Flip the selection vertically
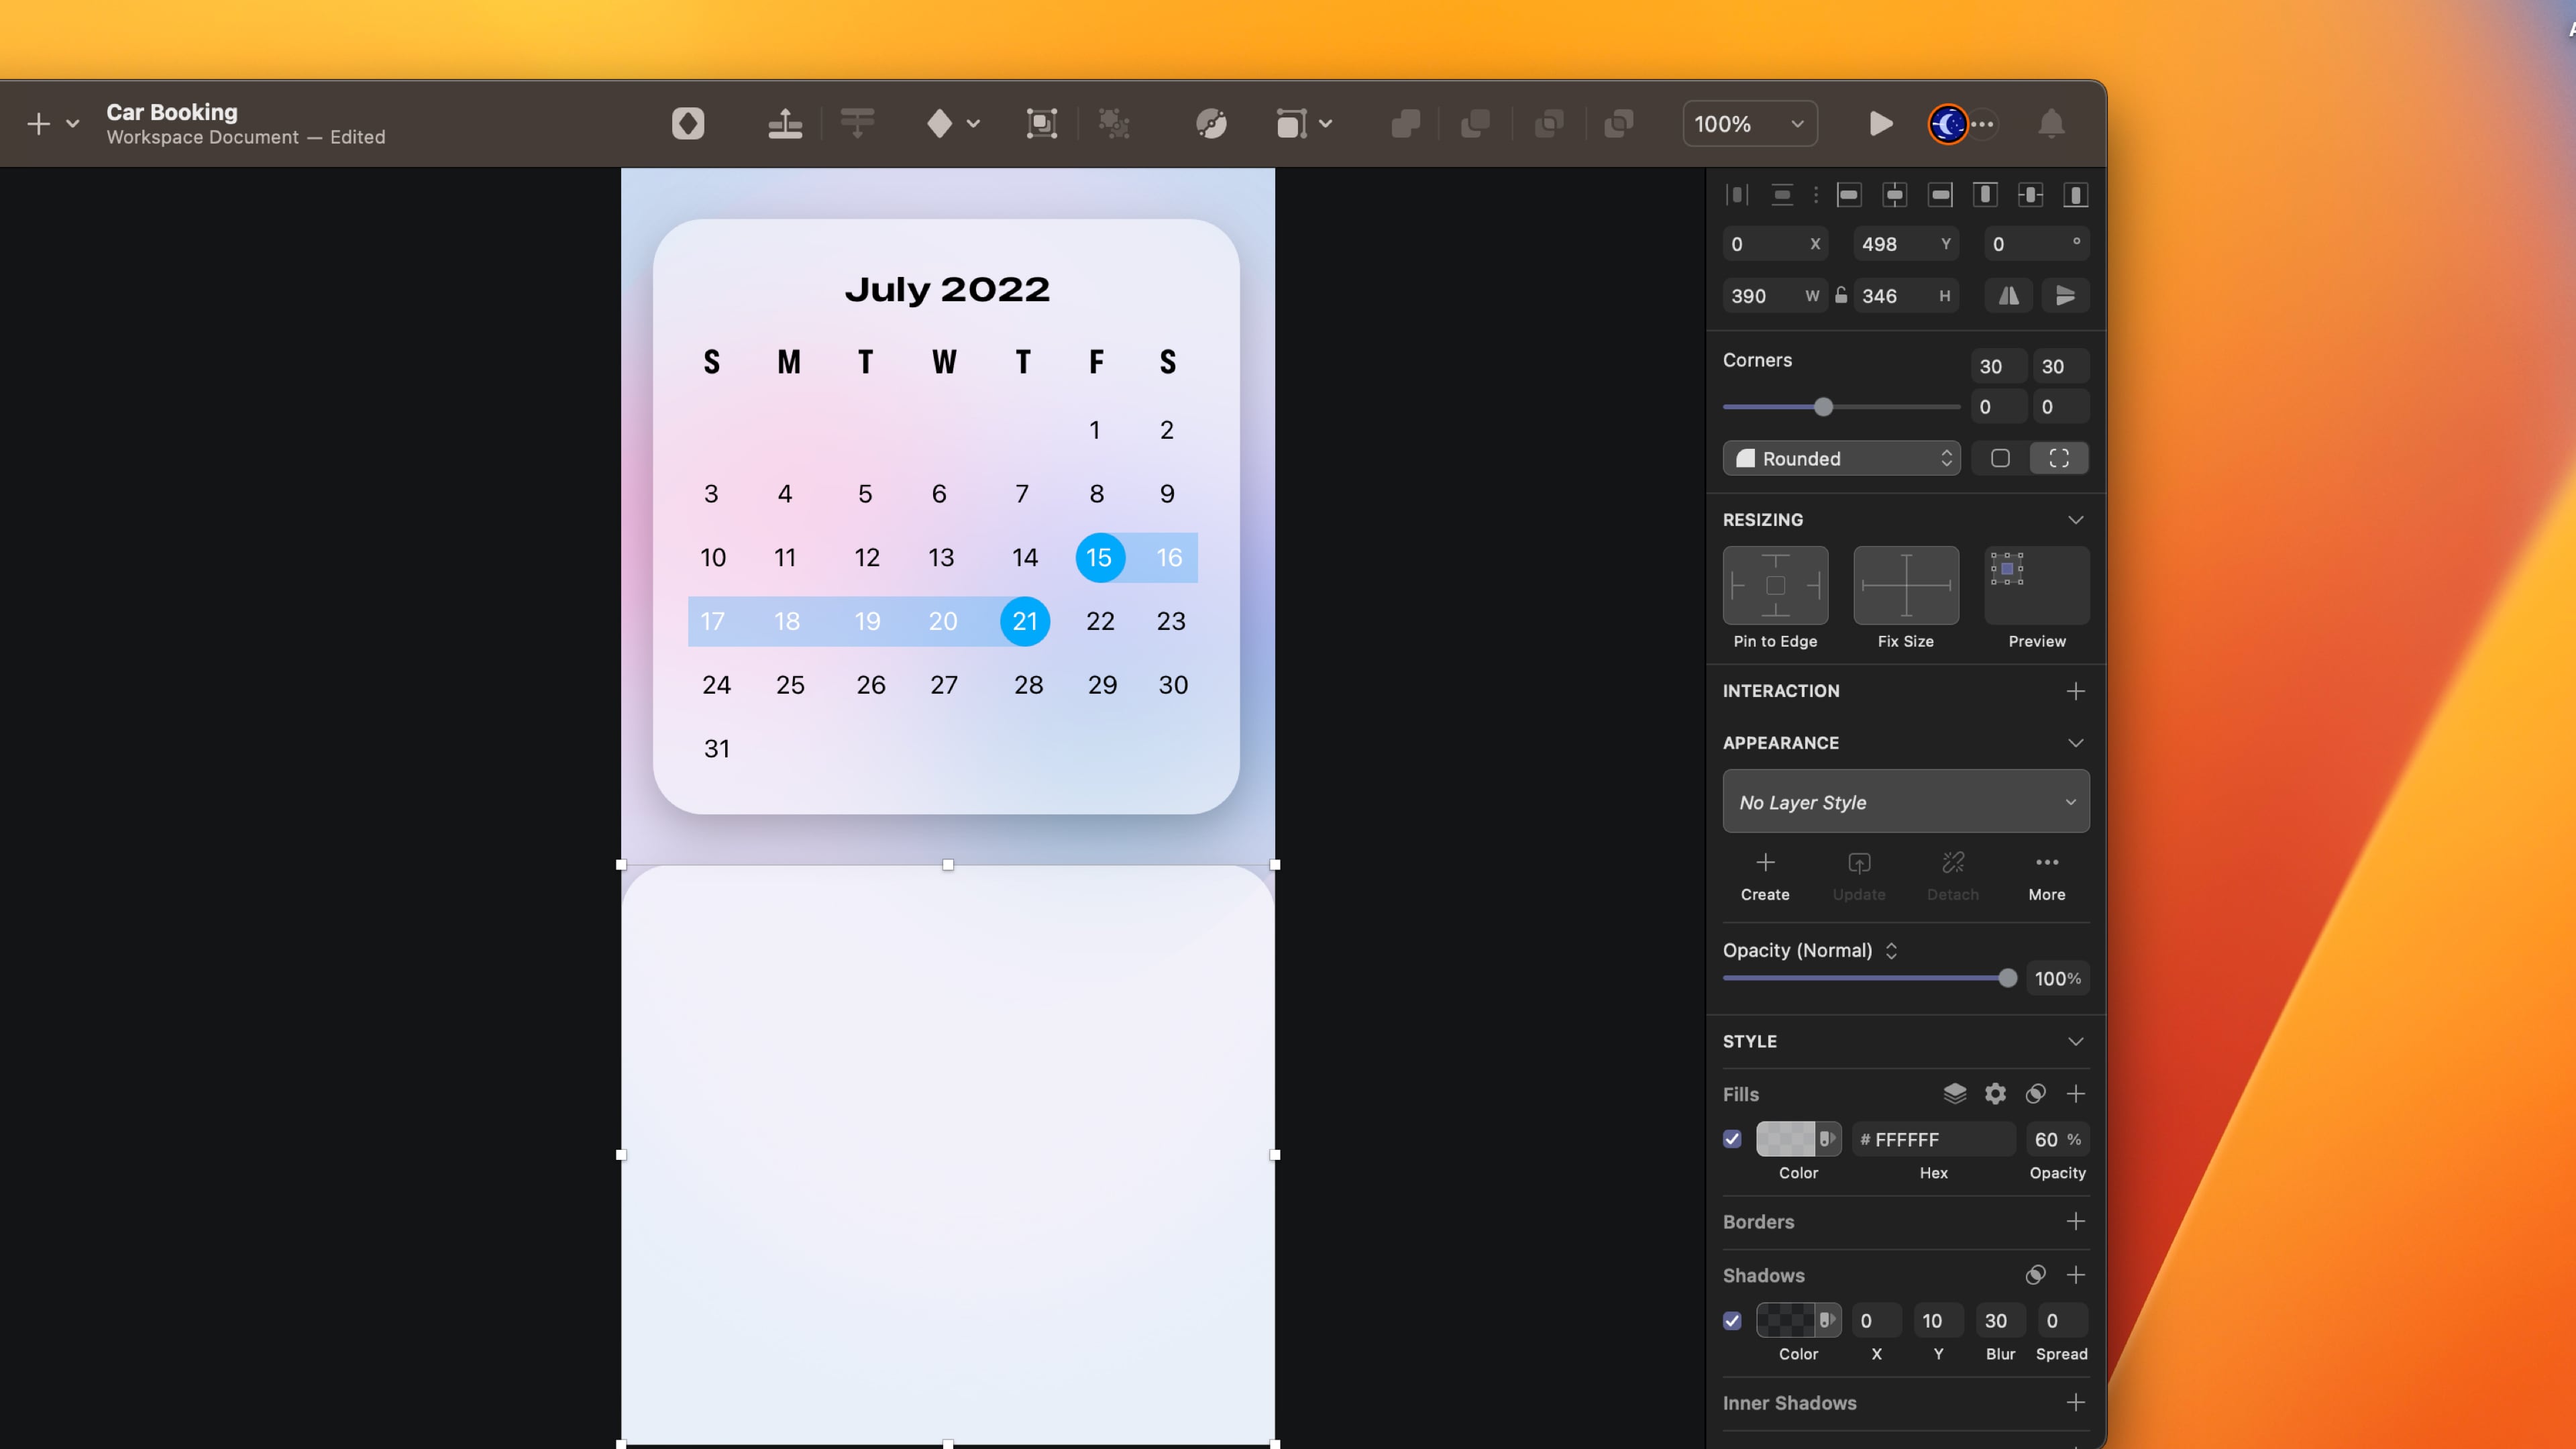This screenshot has height=1449, width=2576. click(x=2065, y=295)
